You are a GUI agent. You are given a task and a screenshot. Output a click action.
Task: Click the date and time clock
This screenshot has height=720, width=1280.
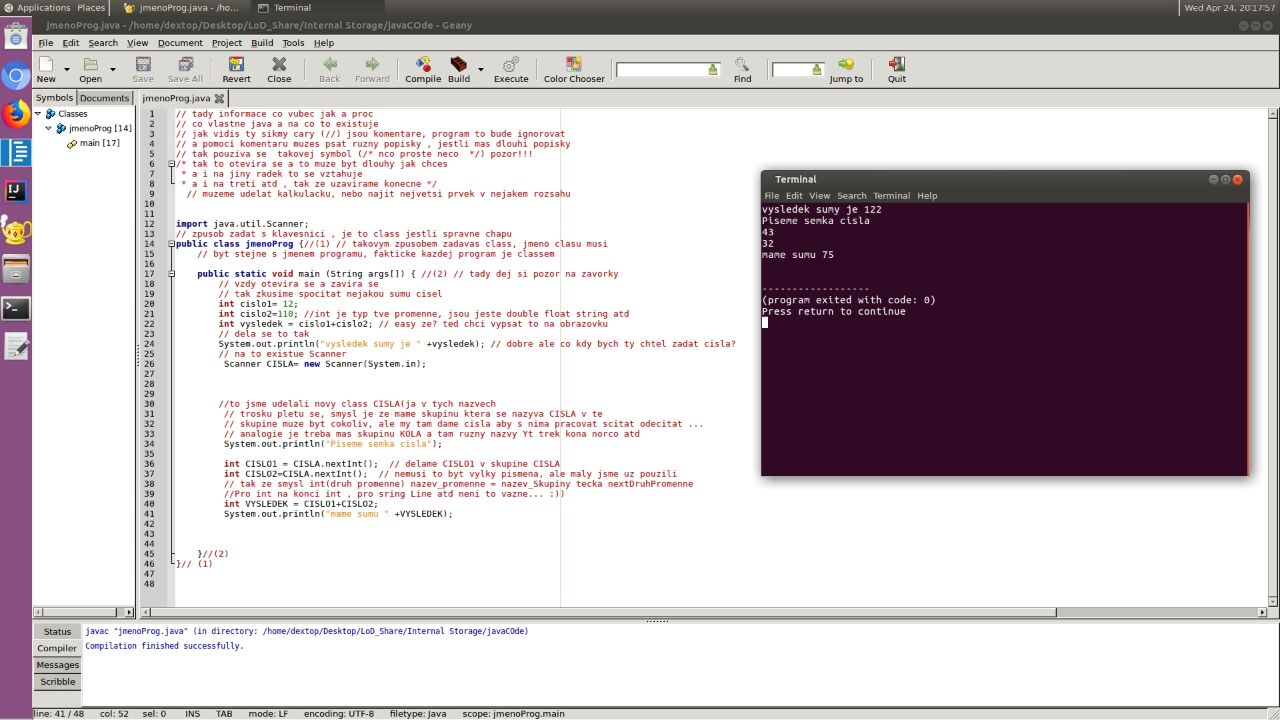(x=1230, y=7)
